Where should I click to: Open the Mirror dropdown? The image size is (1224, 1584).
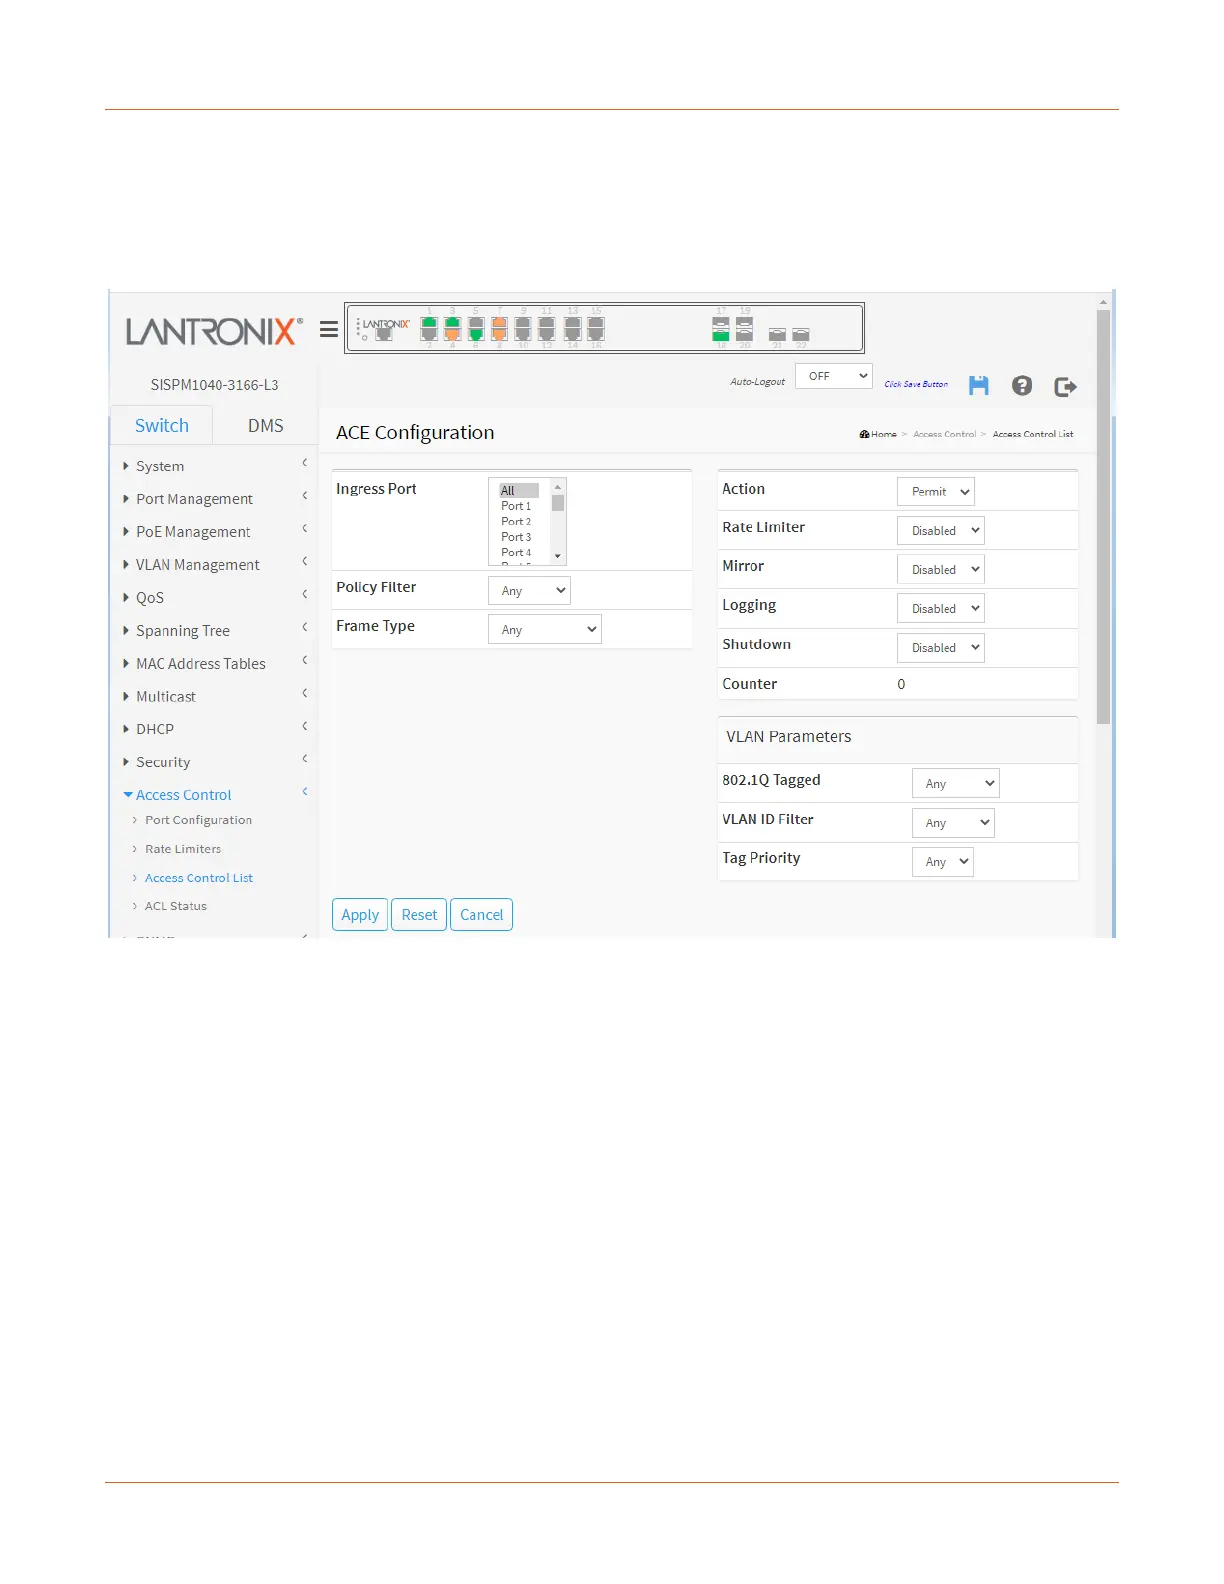(x=941, y=570)
